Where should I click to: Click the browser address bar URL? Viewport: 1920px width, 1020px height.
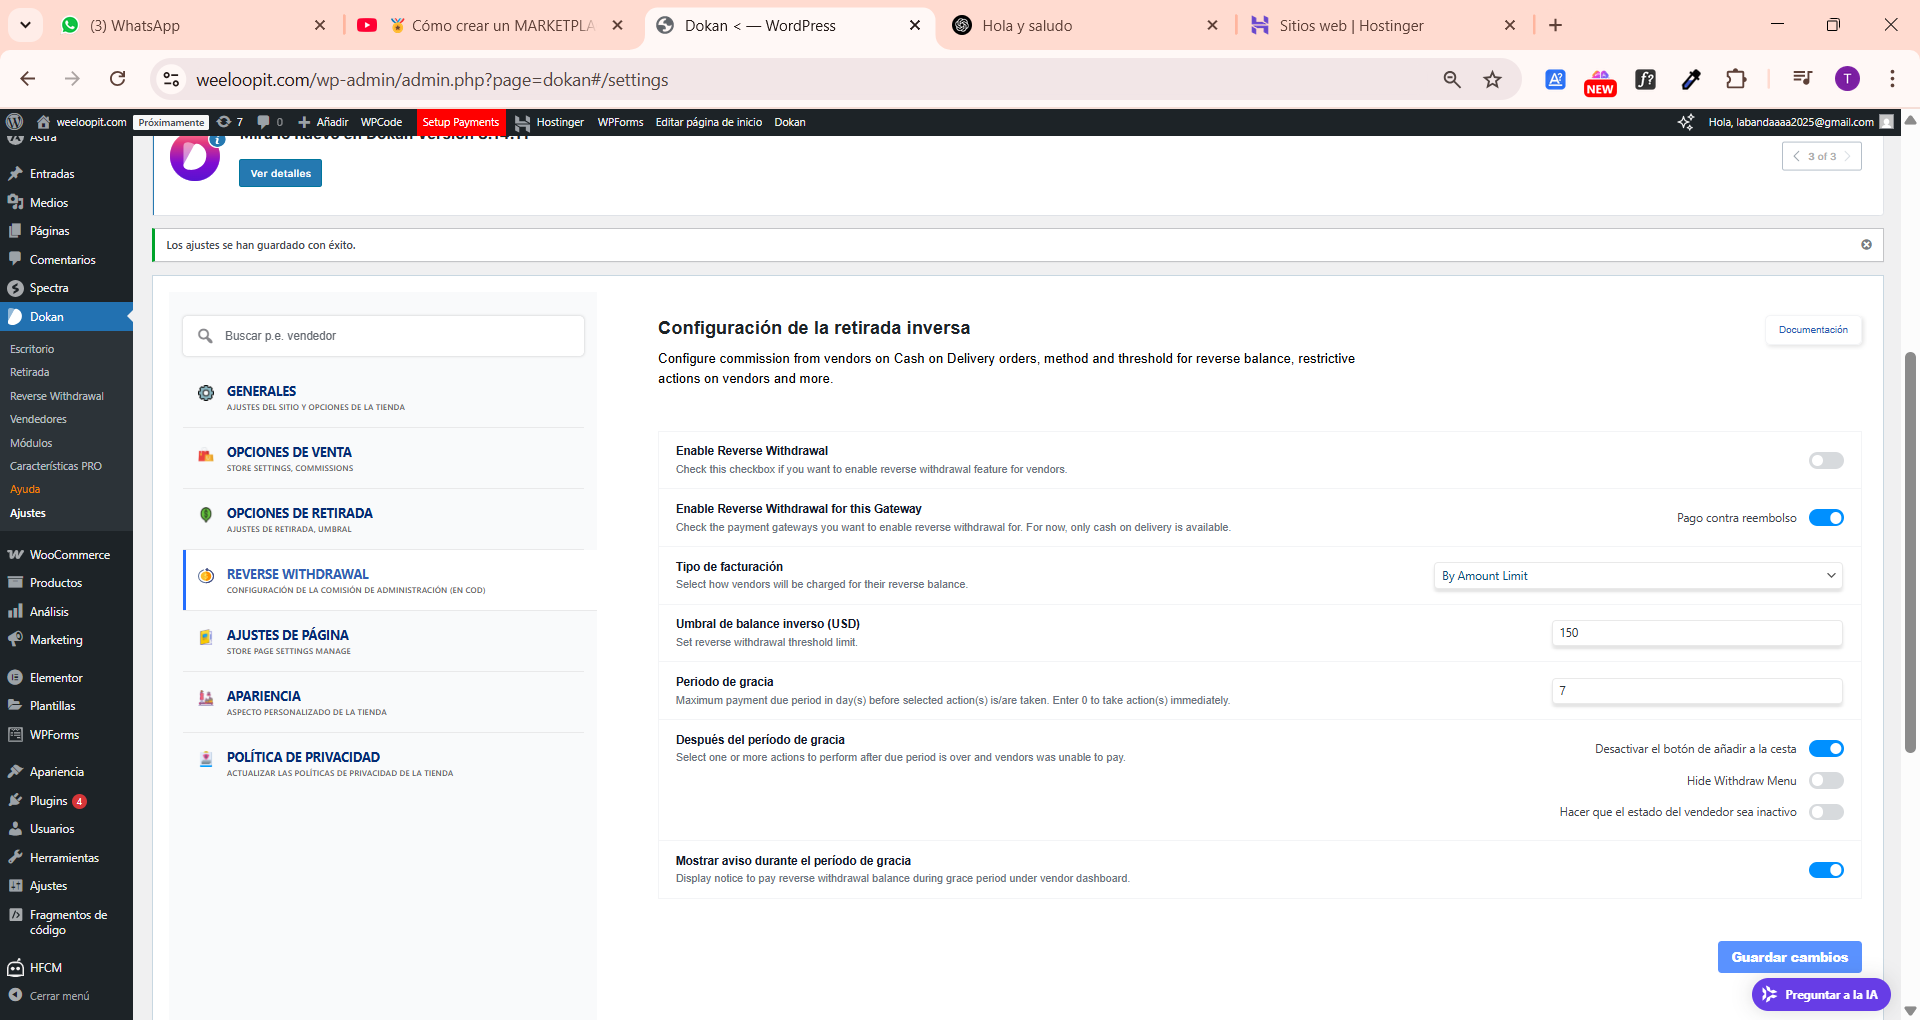432,79
